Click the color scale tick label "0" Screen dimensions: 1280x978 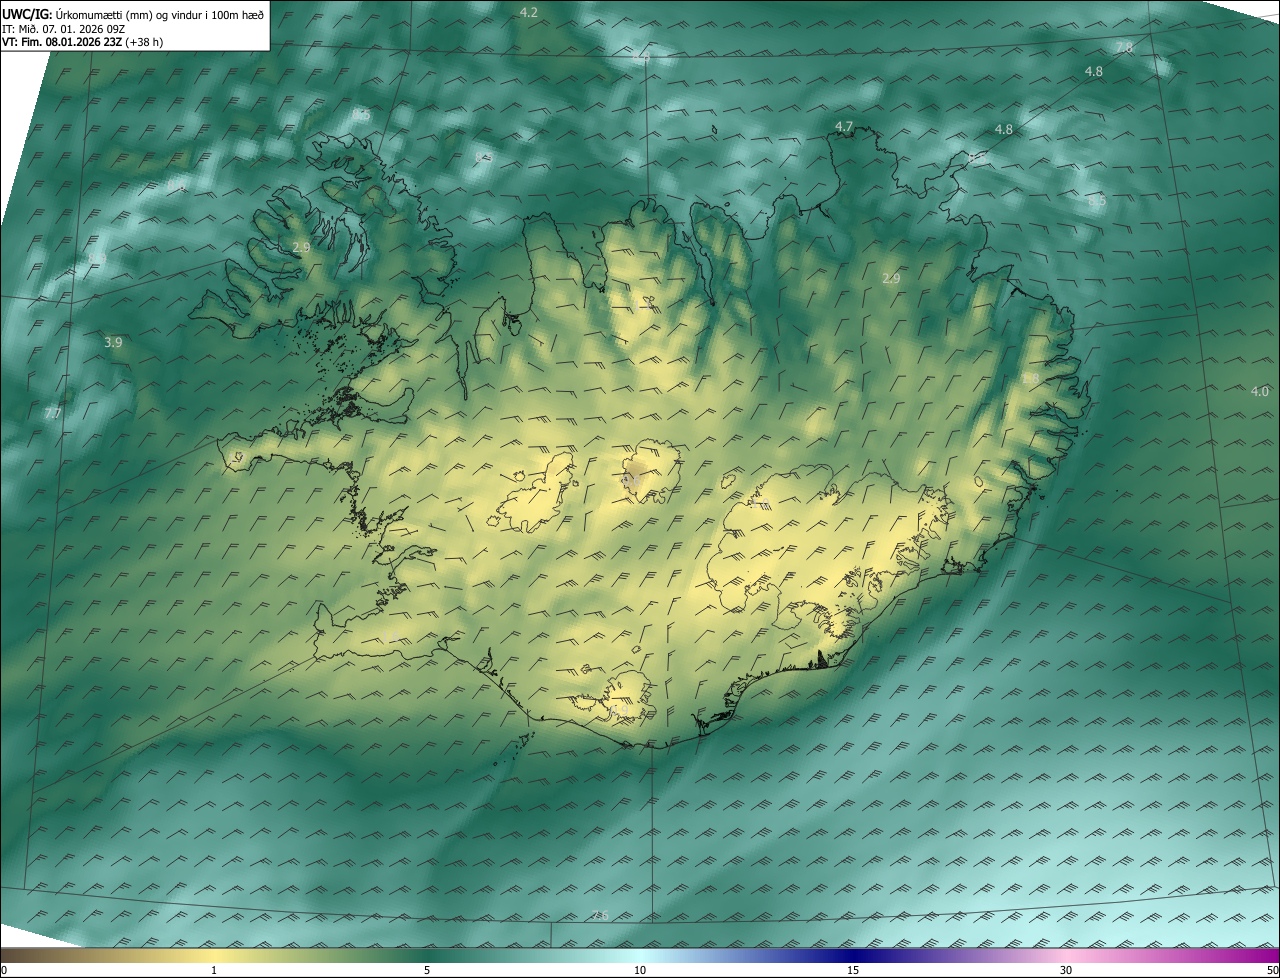(4, 971)
